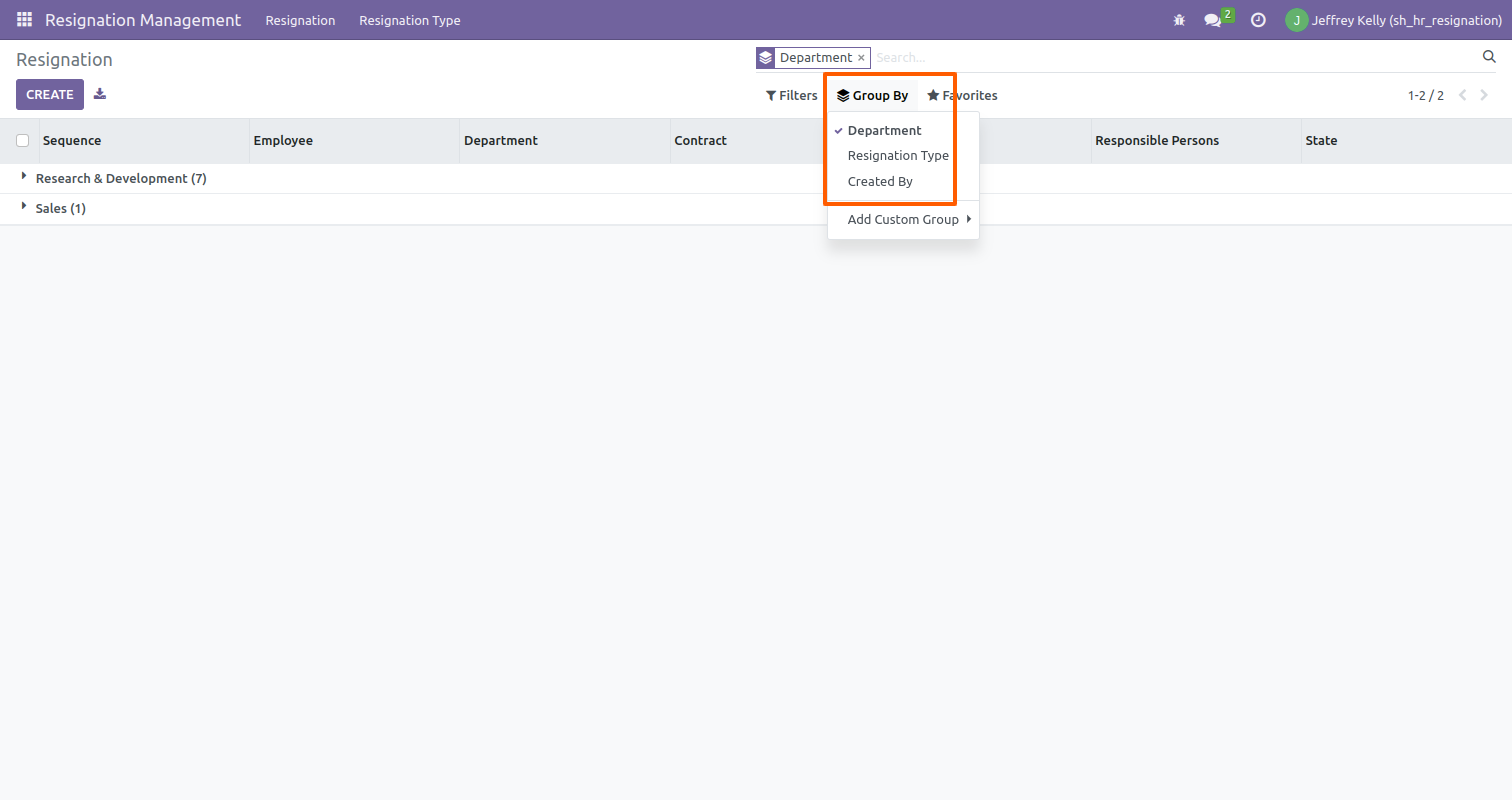Click the green J user avatar
This screenshot has height=800, width=1512.
pyautogui.click(x=1297, y=20)
